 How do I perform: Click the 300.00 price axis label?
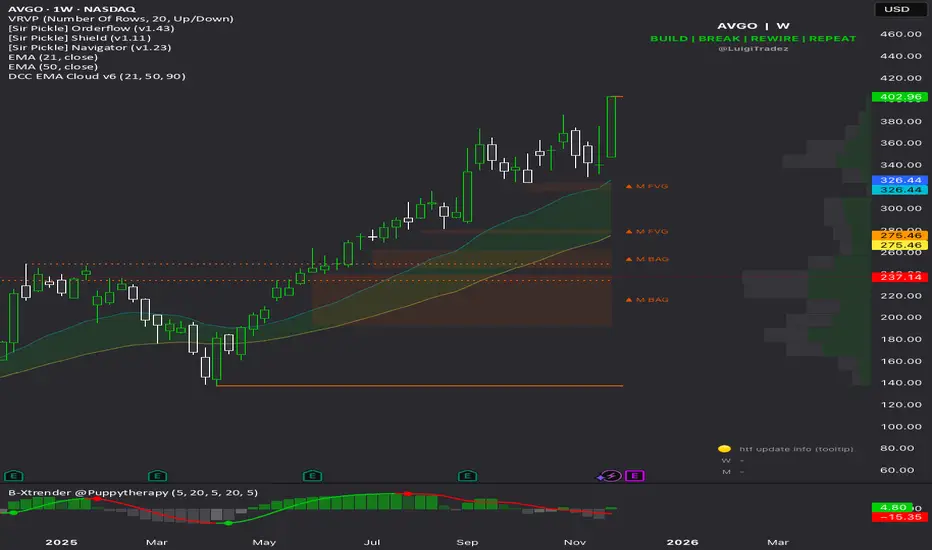click(x=900, y=208)
